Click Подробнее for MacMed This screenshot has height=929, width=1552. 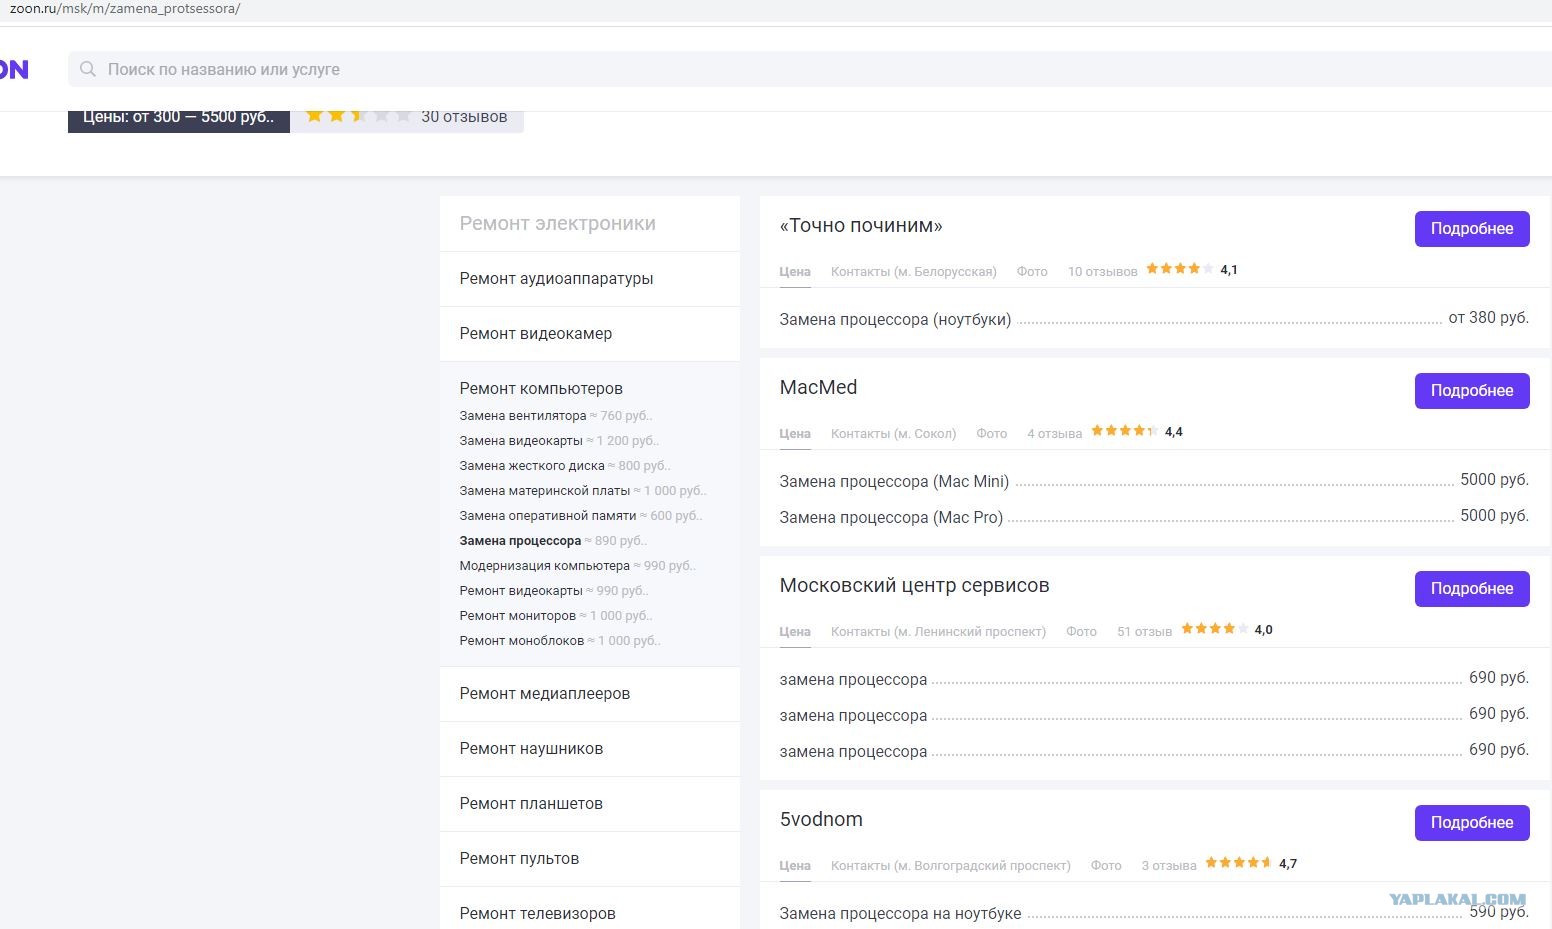1472,391
